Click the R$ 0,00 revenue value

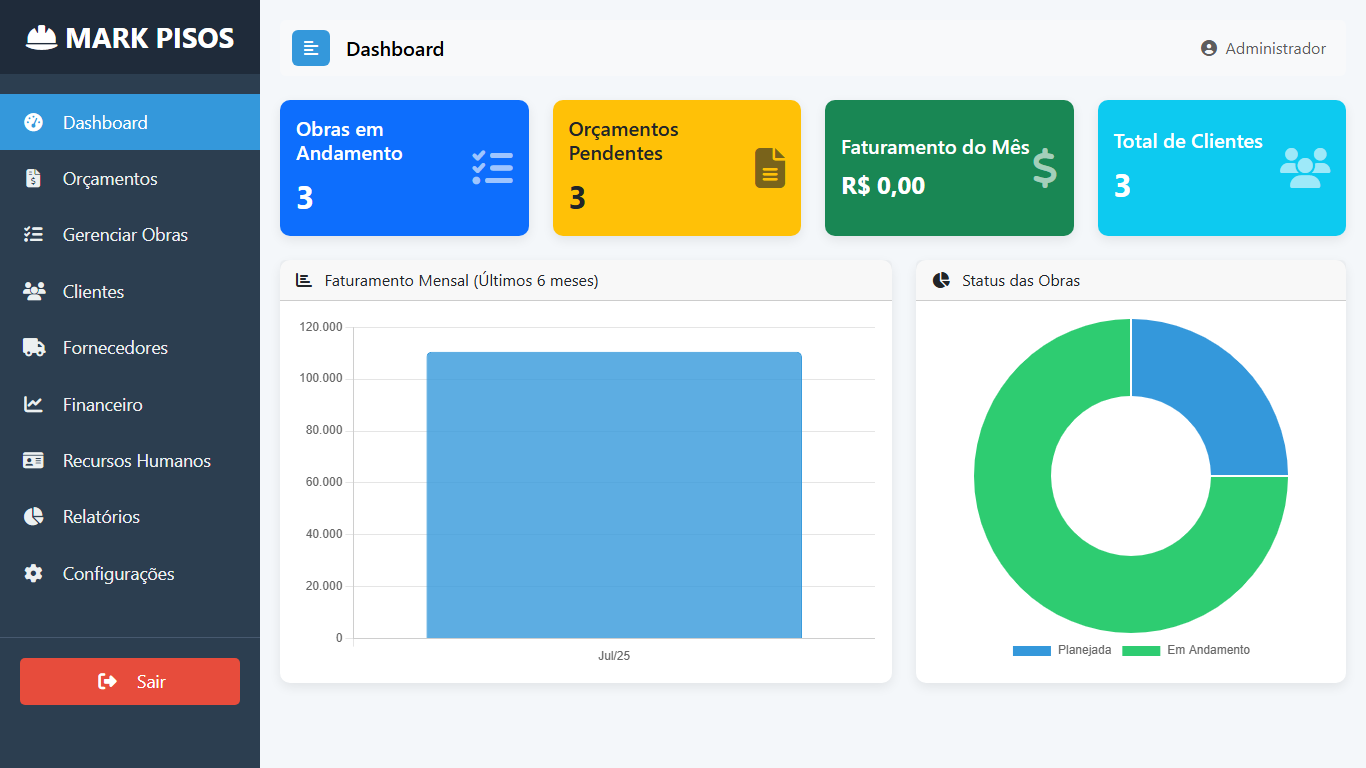pyautogui.click(x=883, y=185)
